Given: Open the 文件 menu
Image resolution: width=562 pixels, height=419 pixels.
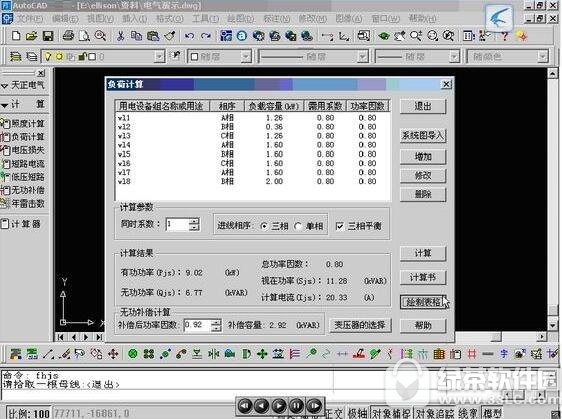Looking at the screenshot, I should (30, 19).
